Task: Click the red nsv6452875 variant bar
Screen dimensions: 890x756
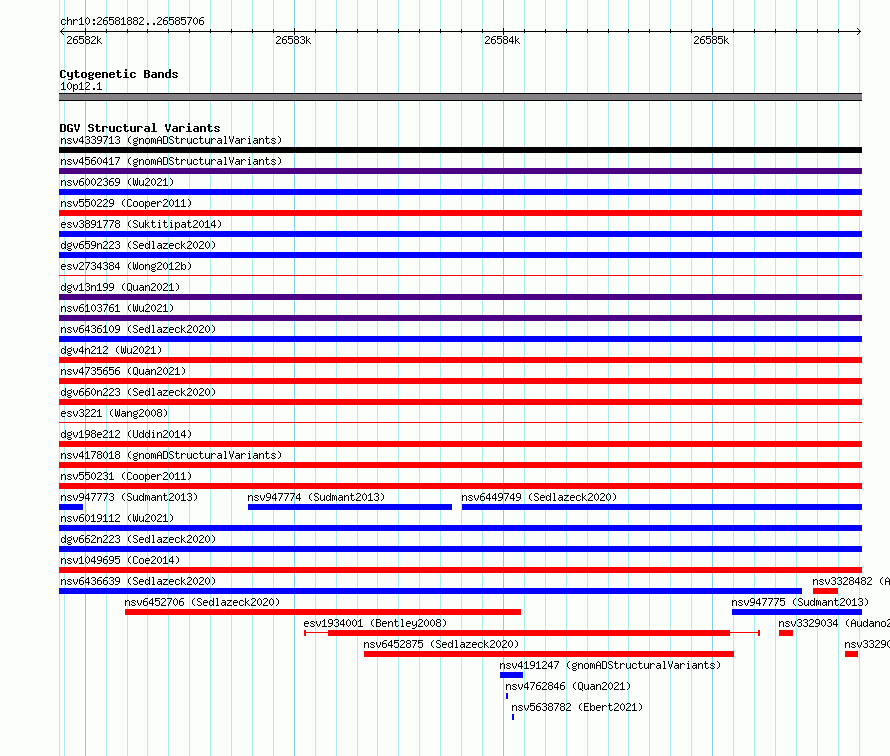Action: 549,654
